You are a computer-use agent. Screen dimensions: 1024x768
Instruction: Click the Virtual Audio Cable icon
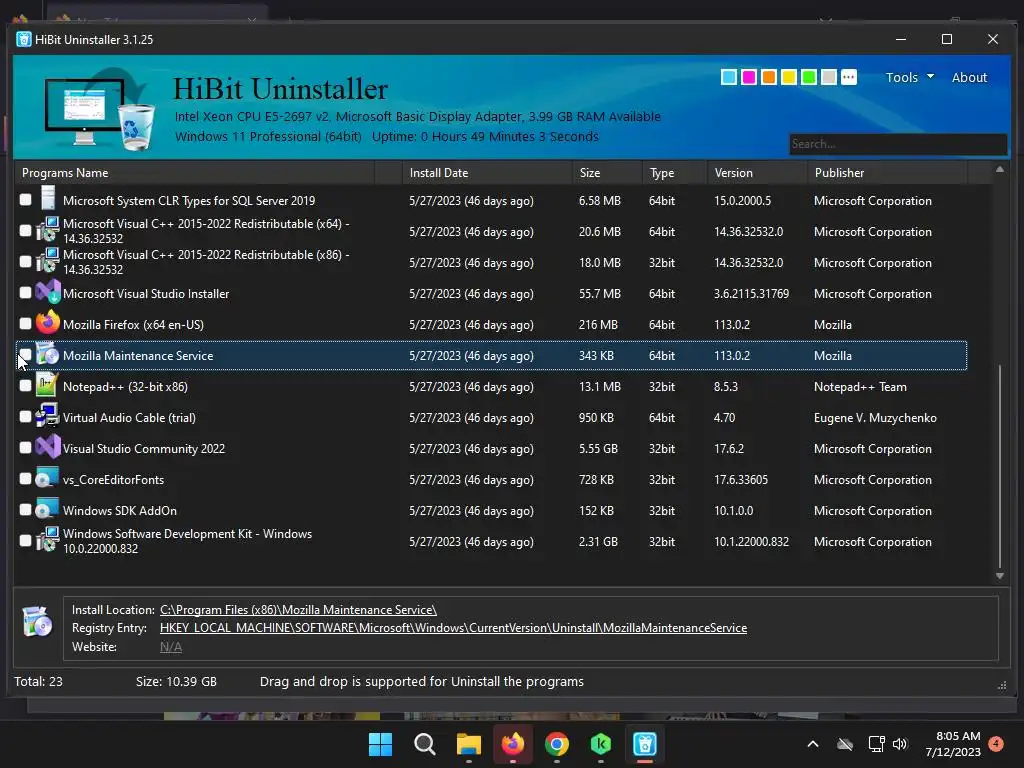click(48, 417)
